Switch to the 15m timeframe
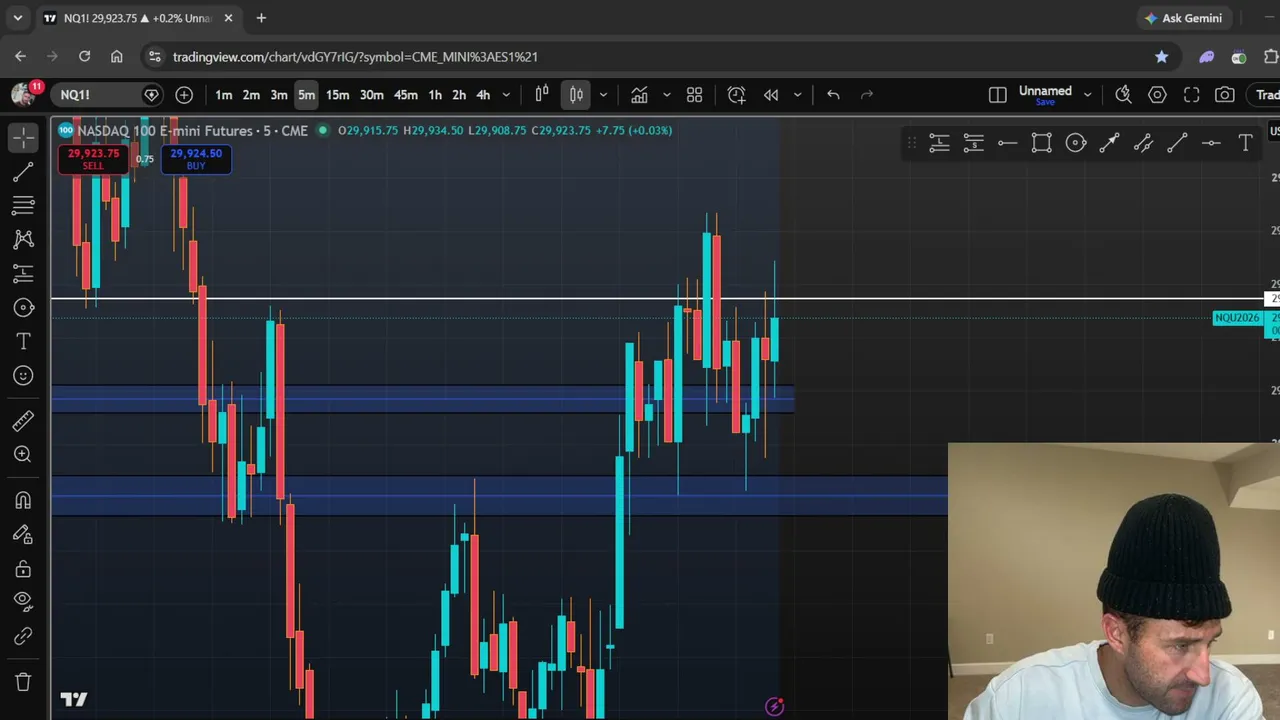The height and width of the screenshot is (720, 1280). 337,95
